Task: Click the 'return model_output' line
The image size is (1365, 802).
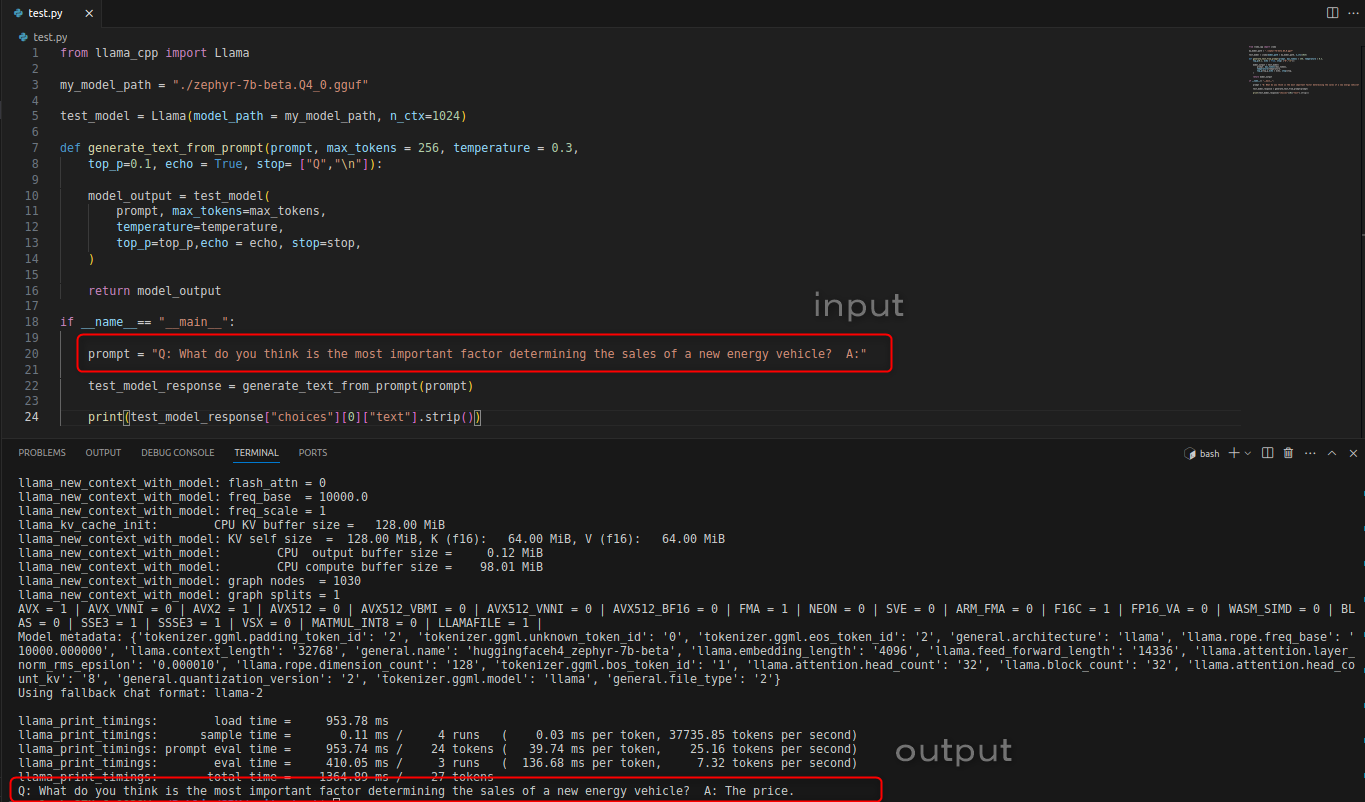Action: coord(154,291)
